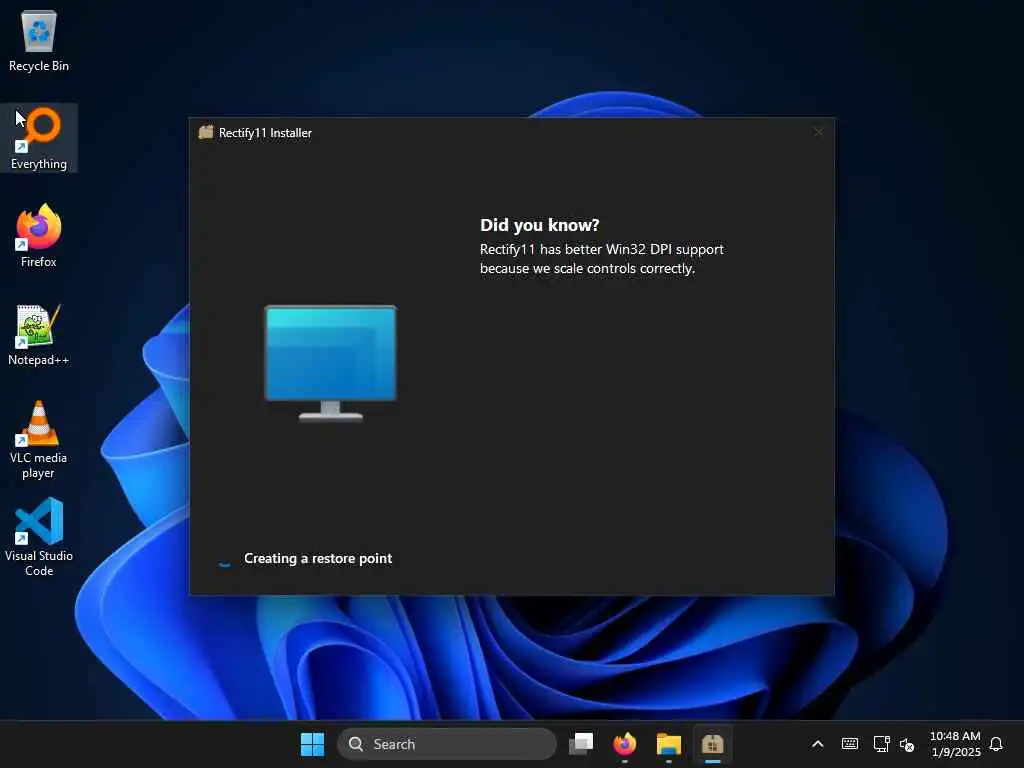Click the Rectify11 Installer title bar icon
The width and height of the screenshot is (1024, 768).
[x=206, y=133]
